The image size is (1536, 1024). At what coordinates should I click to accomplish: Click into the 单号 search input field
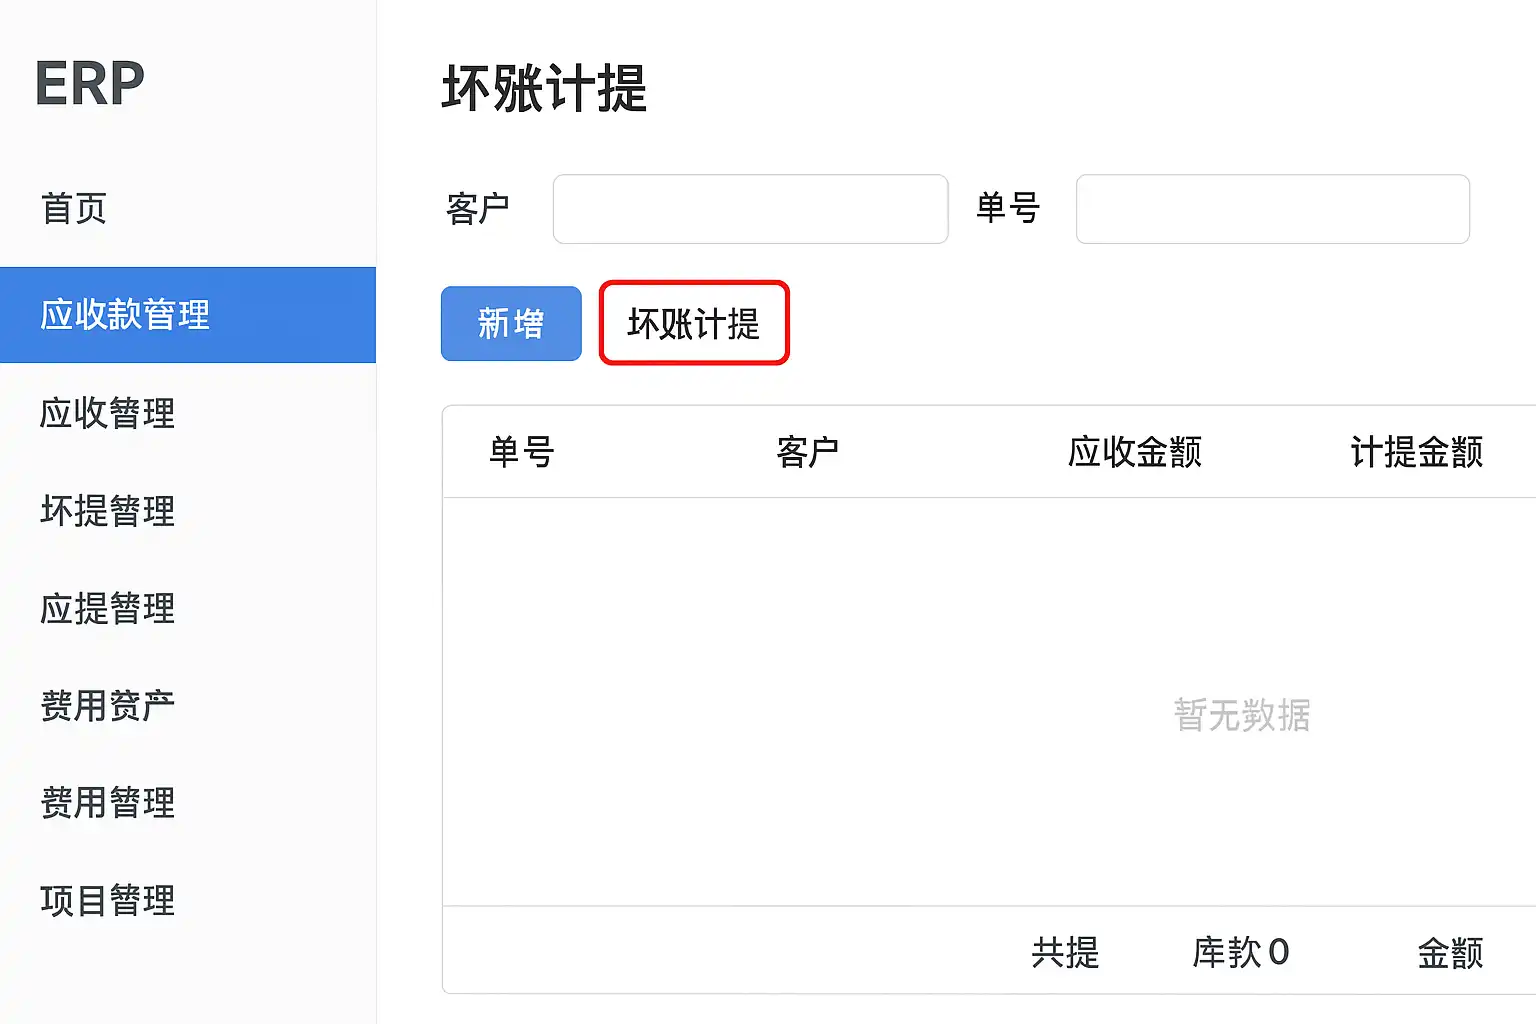point(1272,209)
